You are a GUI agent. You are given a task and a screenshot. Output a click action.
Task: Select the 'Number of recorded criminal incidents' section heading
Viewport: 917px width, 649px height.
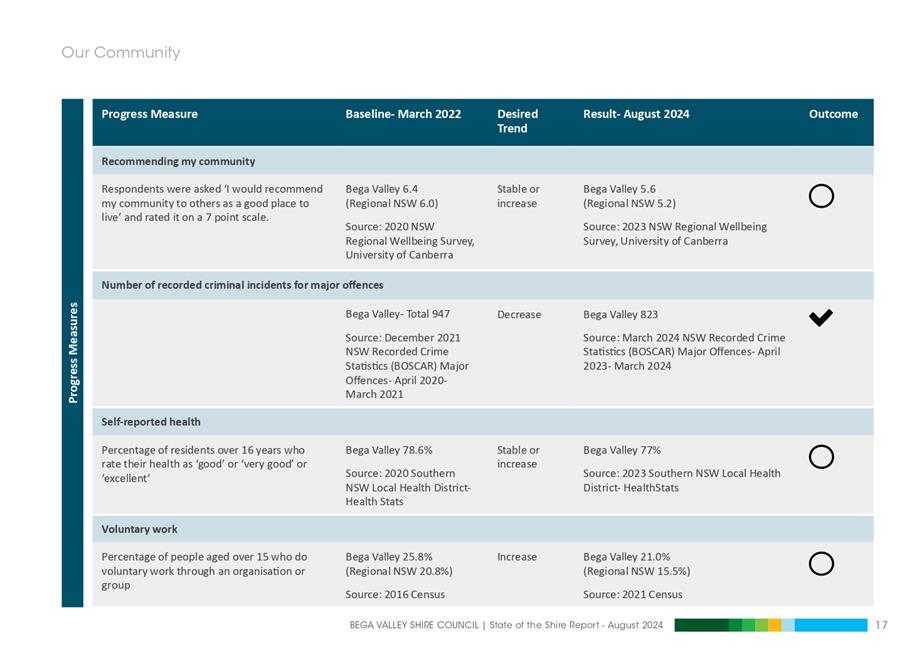coord(242,285)
